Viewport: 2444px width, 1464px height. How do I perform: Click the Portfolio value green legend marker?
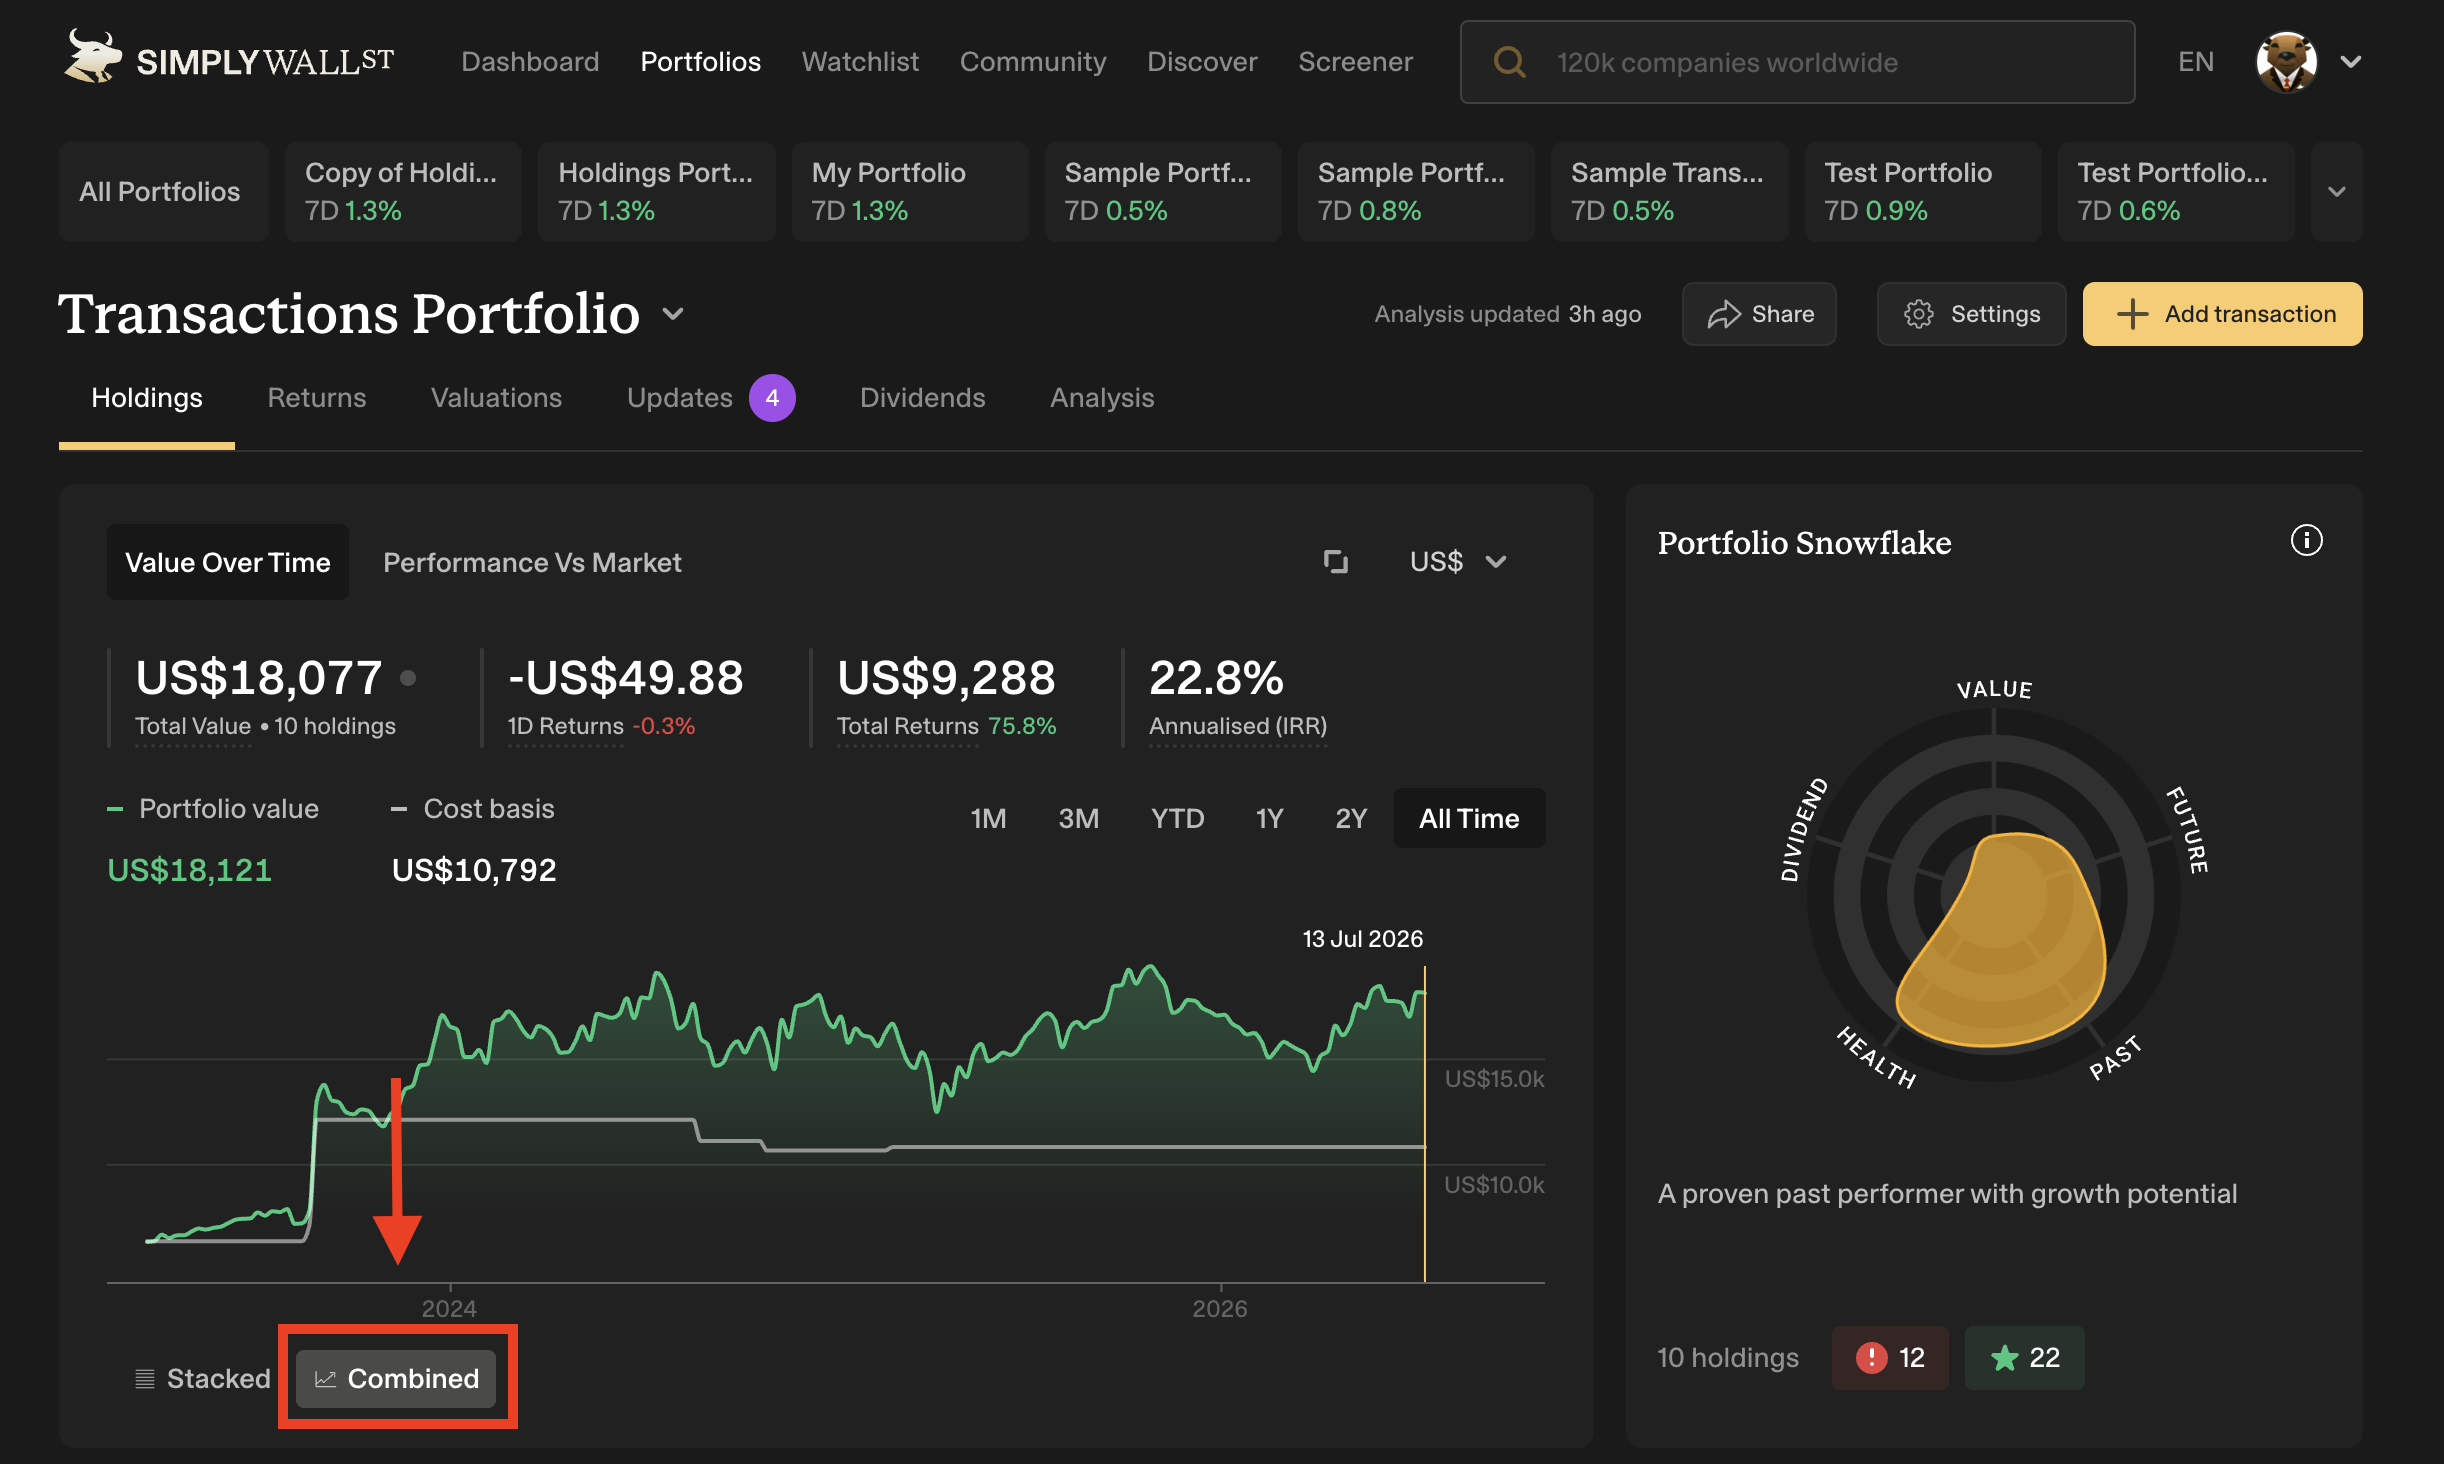115,809
